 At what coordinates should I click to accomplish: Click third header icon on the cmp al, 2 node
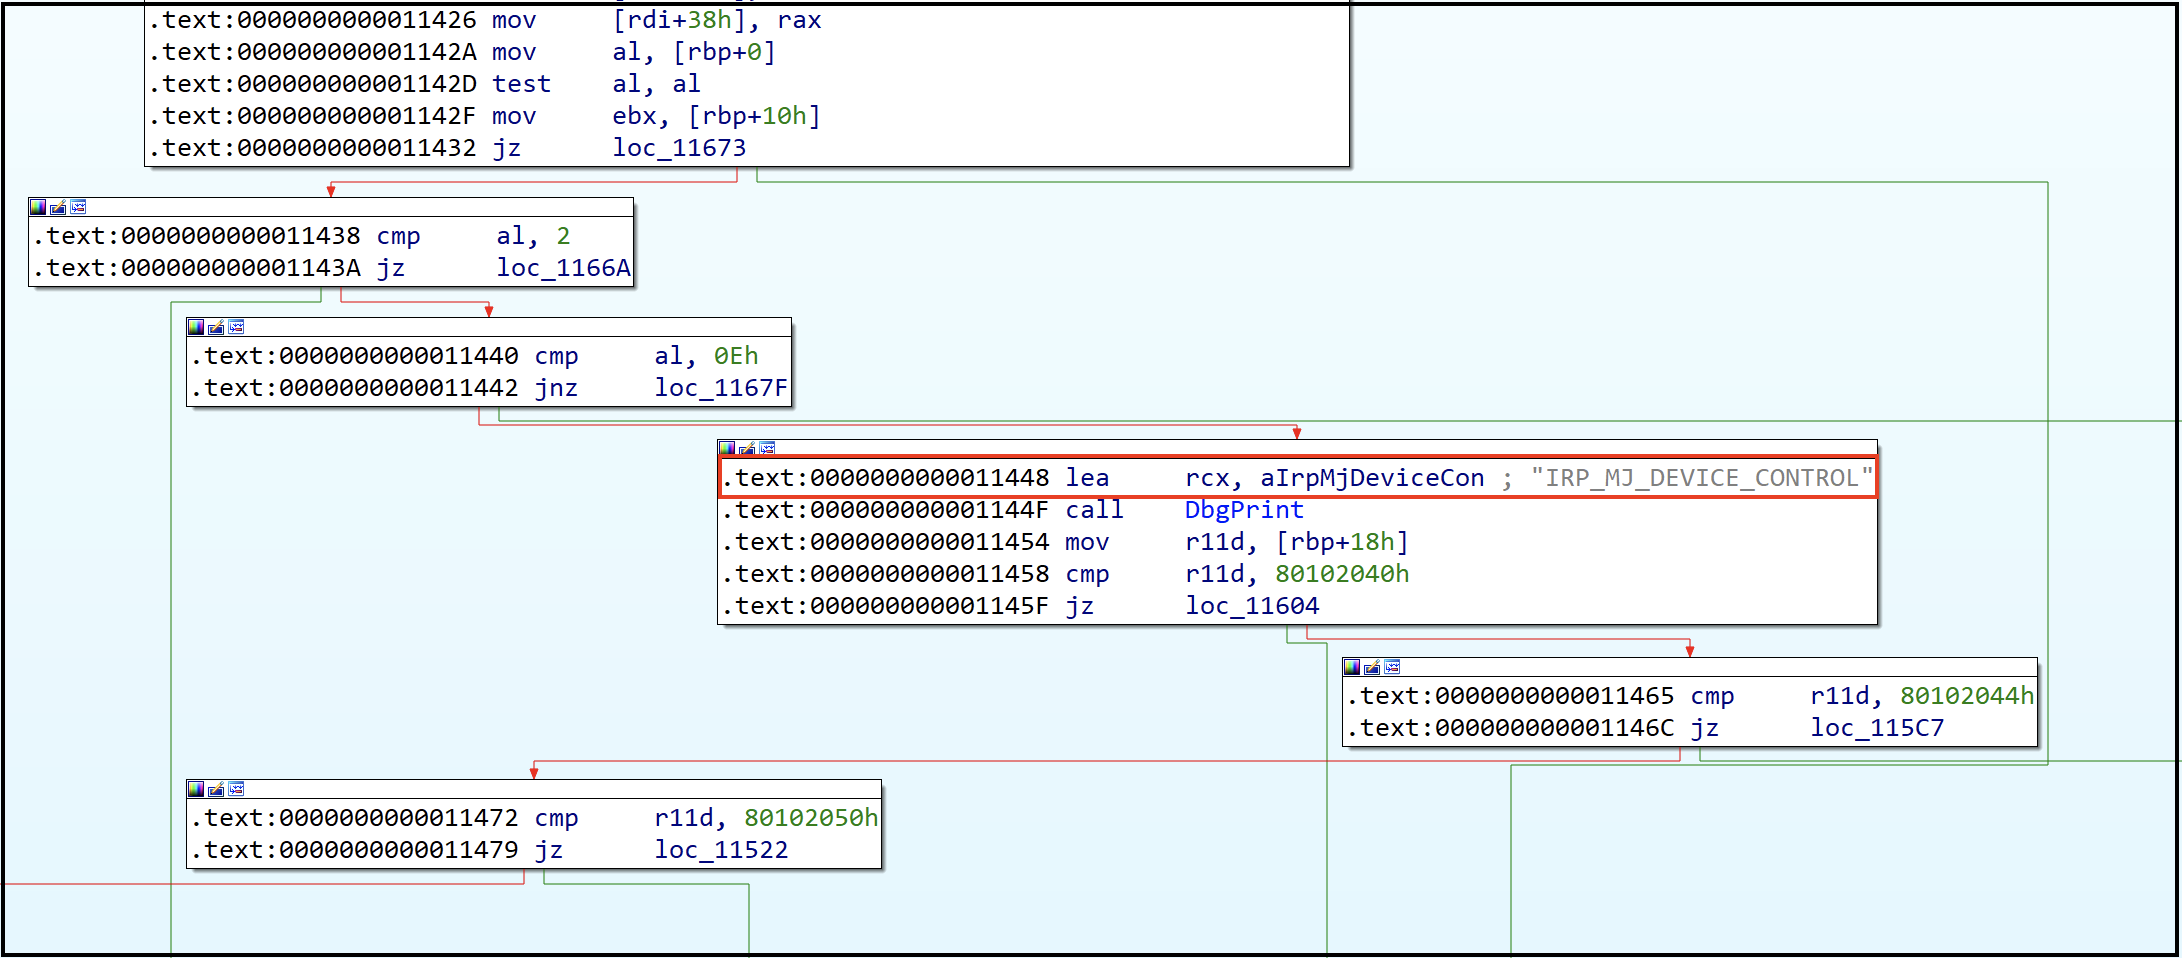pyautogui.click(x=78, y=207)
